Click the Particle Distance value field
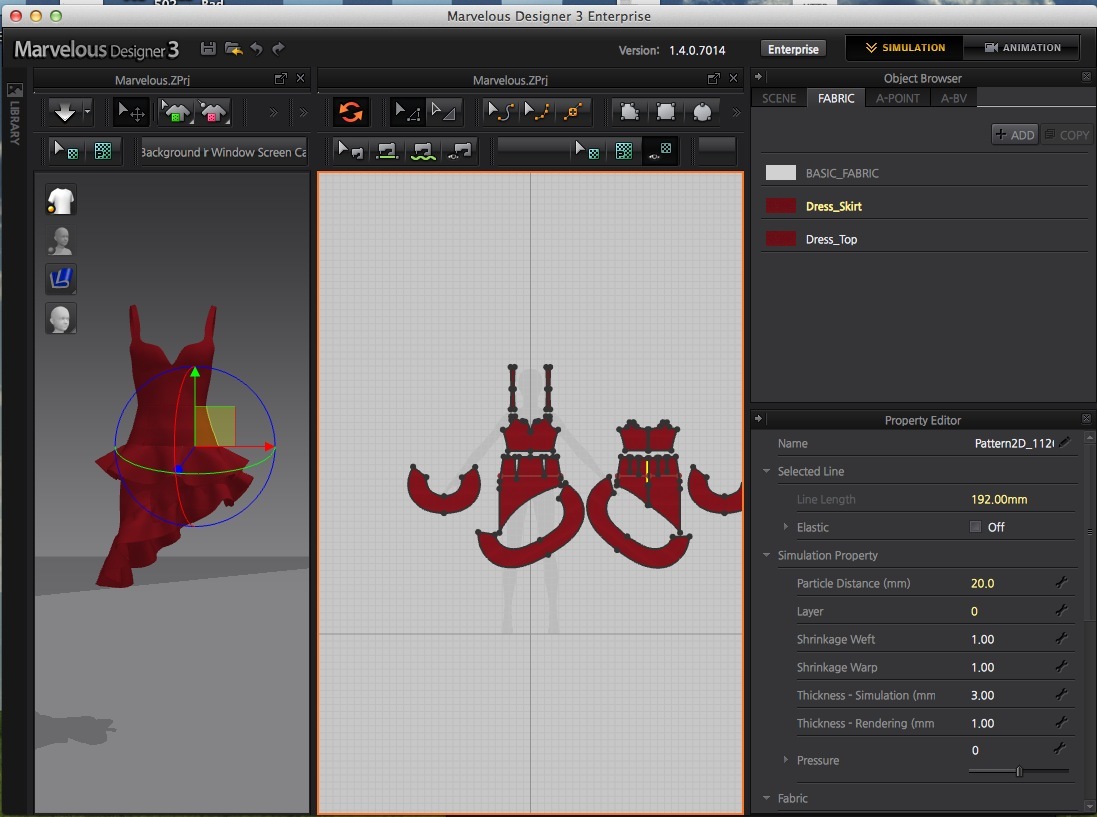Image resolution: width=1097 pixels, height=817 pixels. coord(983,583)
